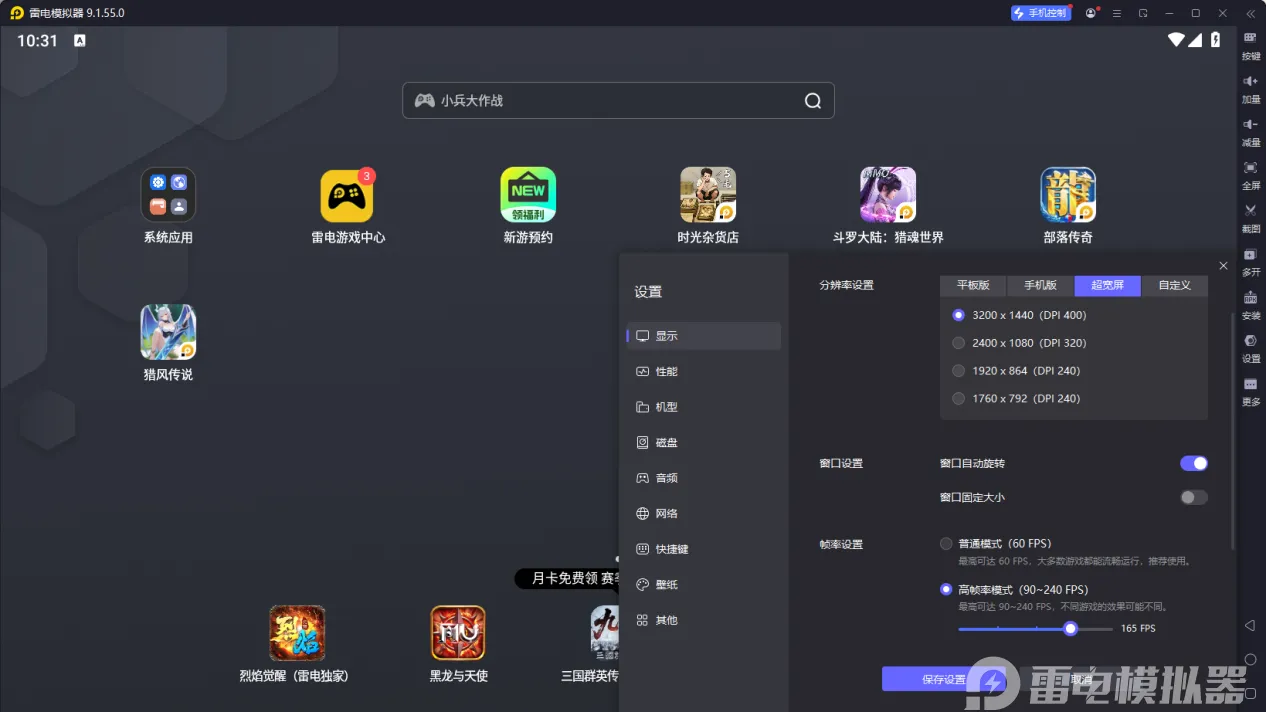Click 保存设置 save settings button
The image size is (1266, 712).
[x=943, y=679]
